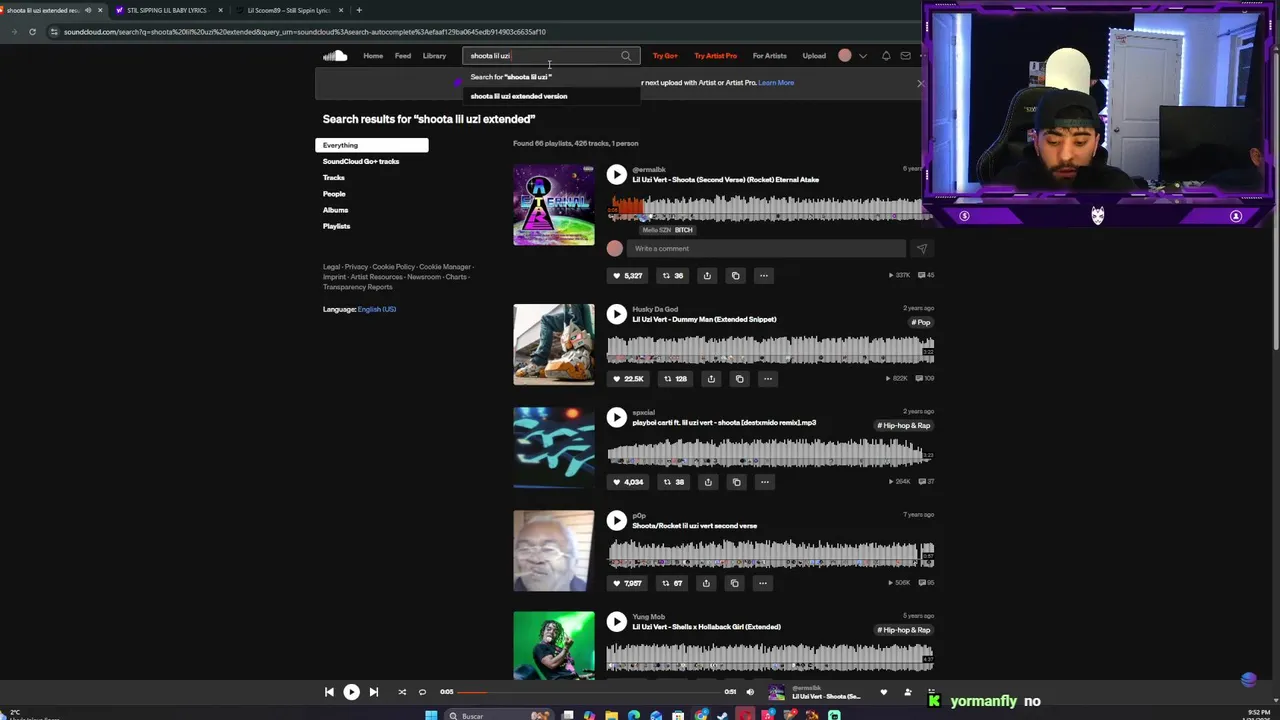Pause playback in bottom player
This screenshot has height=720, width=1280.
pos(351,692)
